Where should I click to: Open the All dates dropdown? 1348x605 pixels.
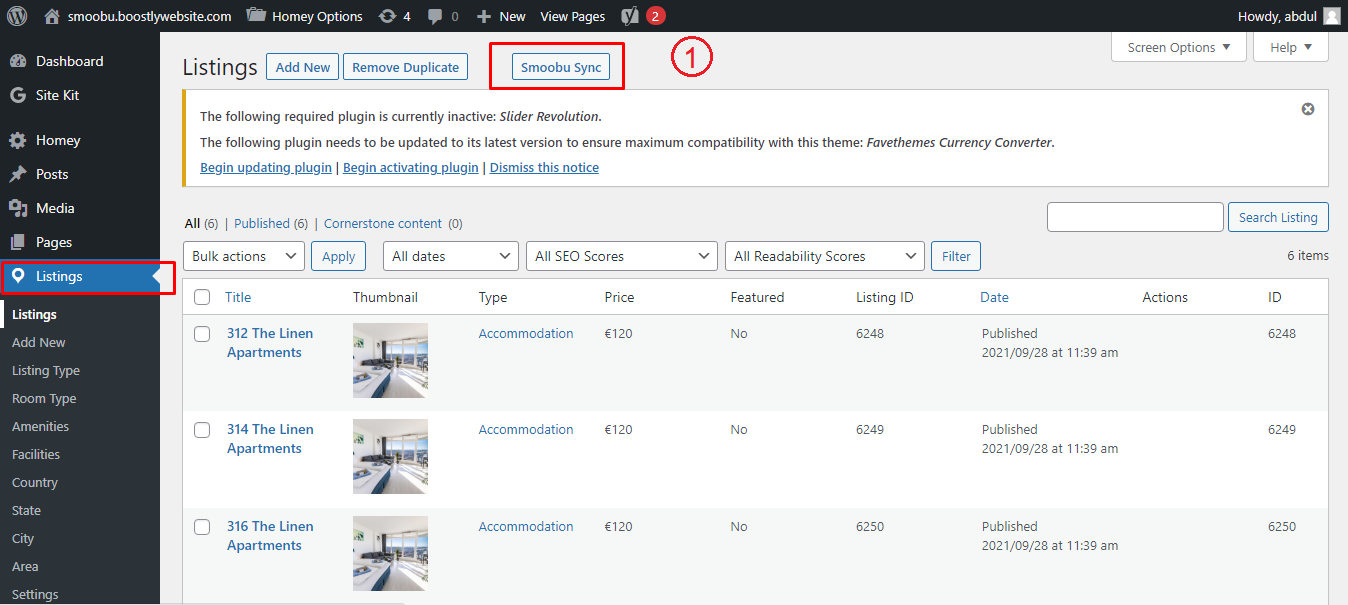451,256
